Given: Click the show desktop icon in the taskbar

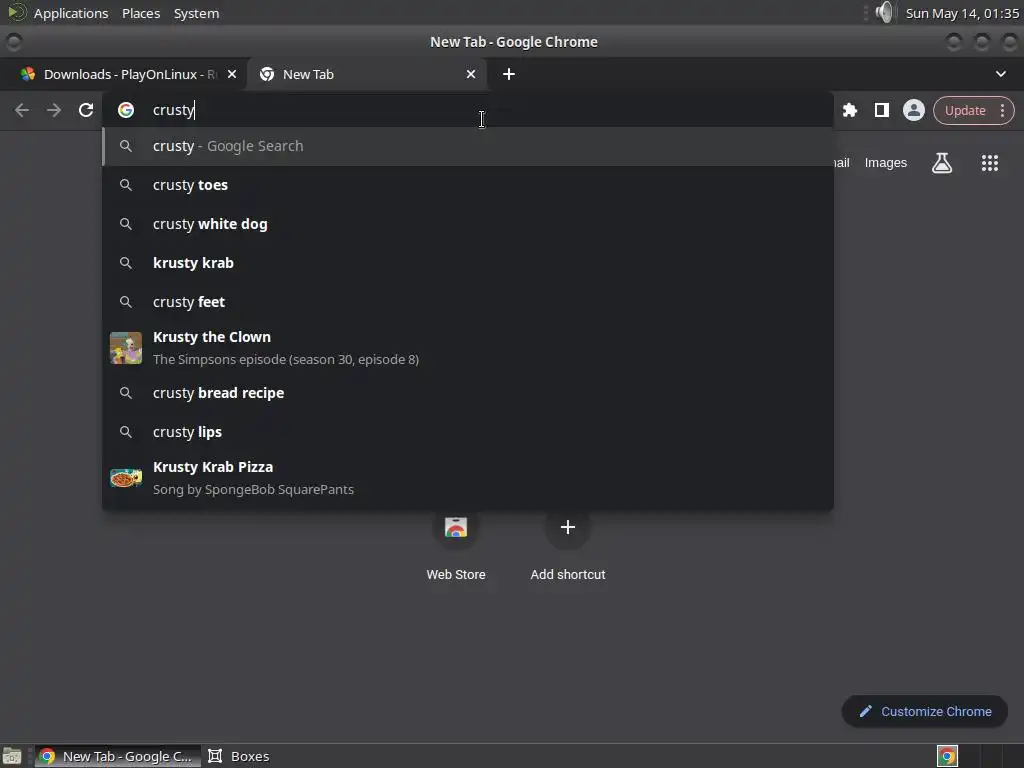Looking at the screenshot, I should pyautogui.click(x=12, y=756).
